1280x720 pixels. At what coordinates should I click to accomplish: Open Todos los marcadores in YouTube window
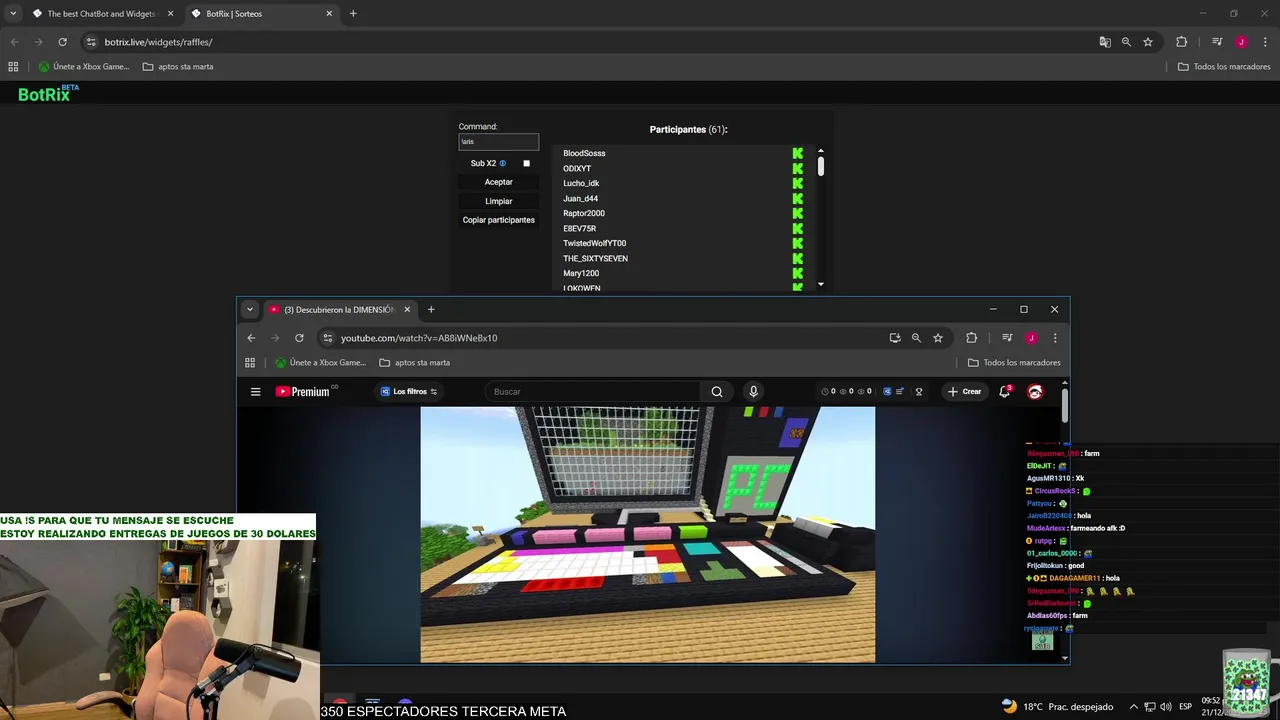point(1014,363)
